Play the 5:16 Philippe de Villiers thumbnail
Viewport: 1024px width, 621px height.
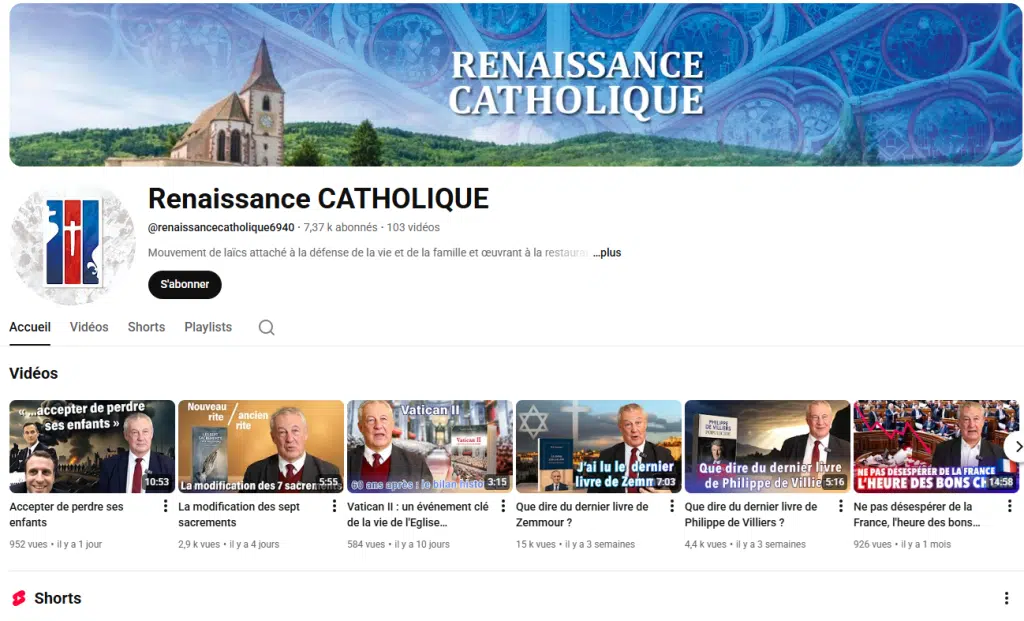767,447
